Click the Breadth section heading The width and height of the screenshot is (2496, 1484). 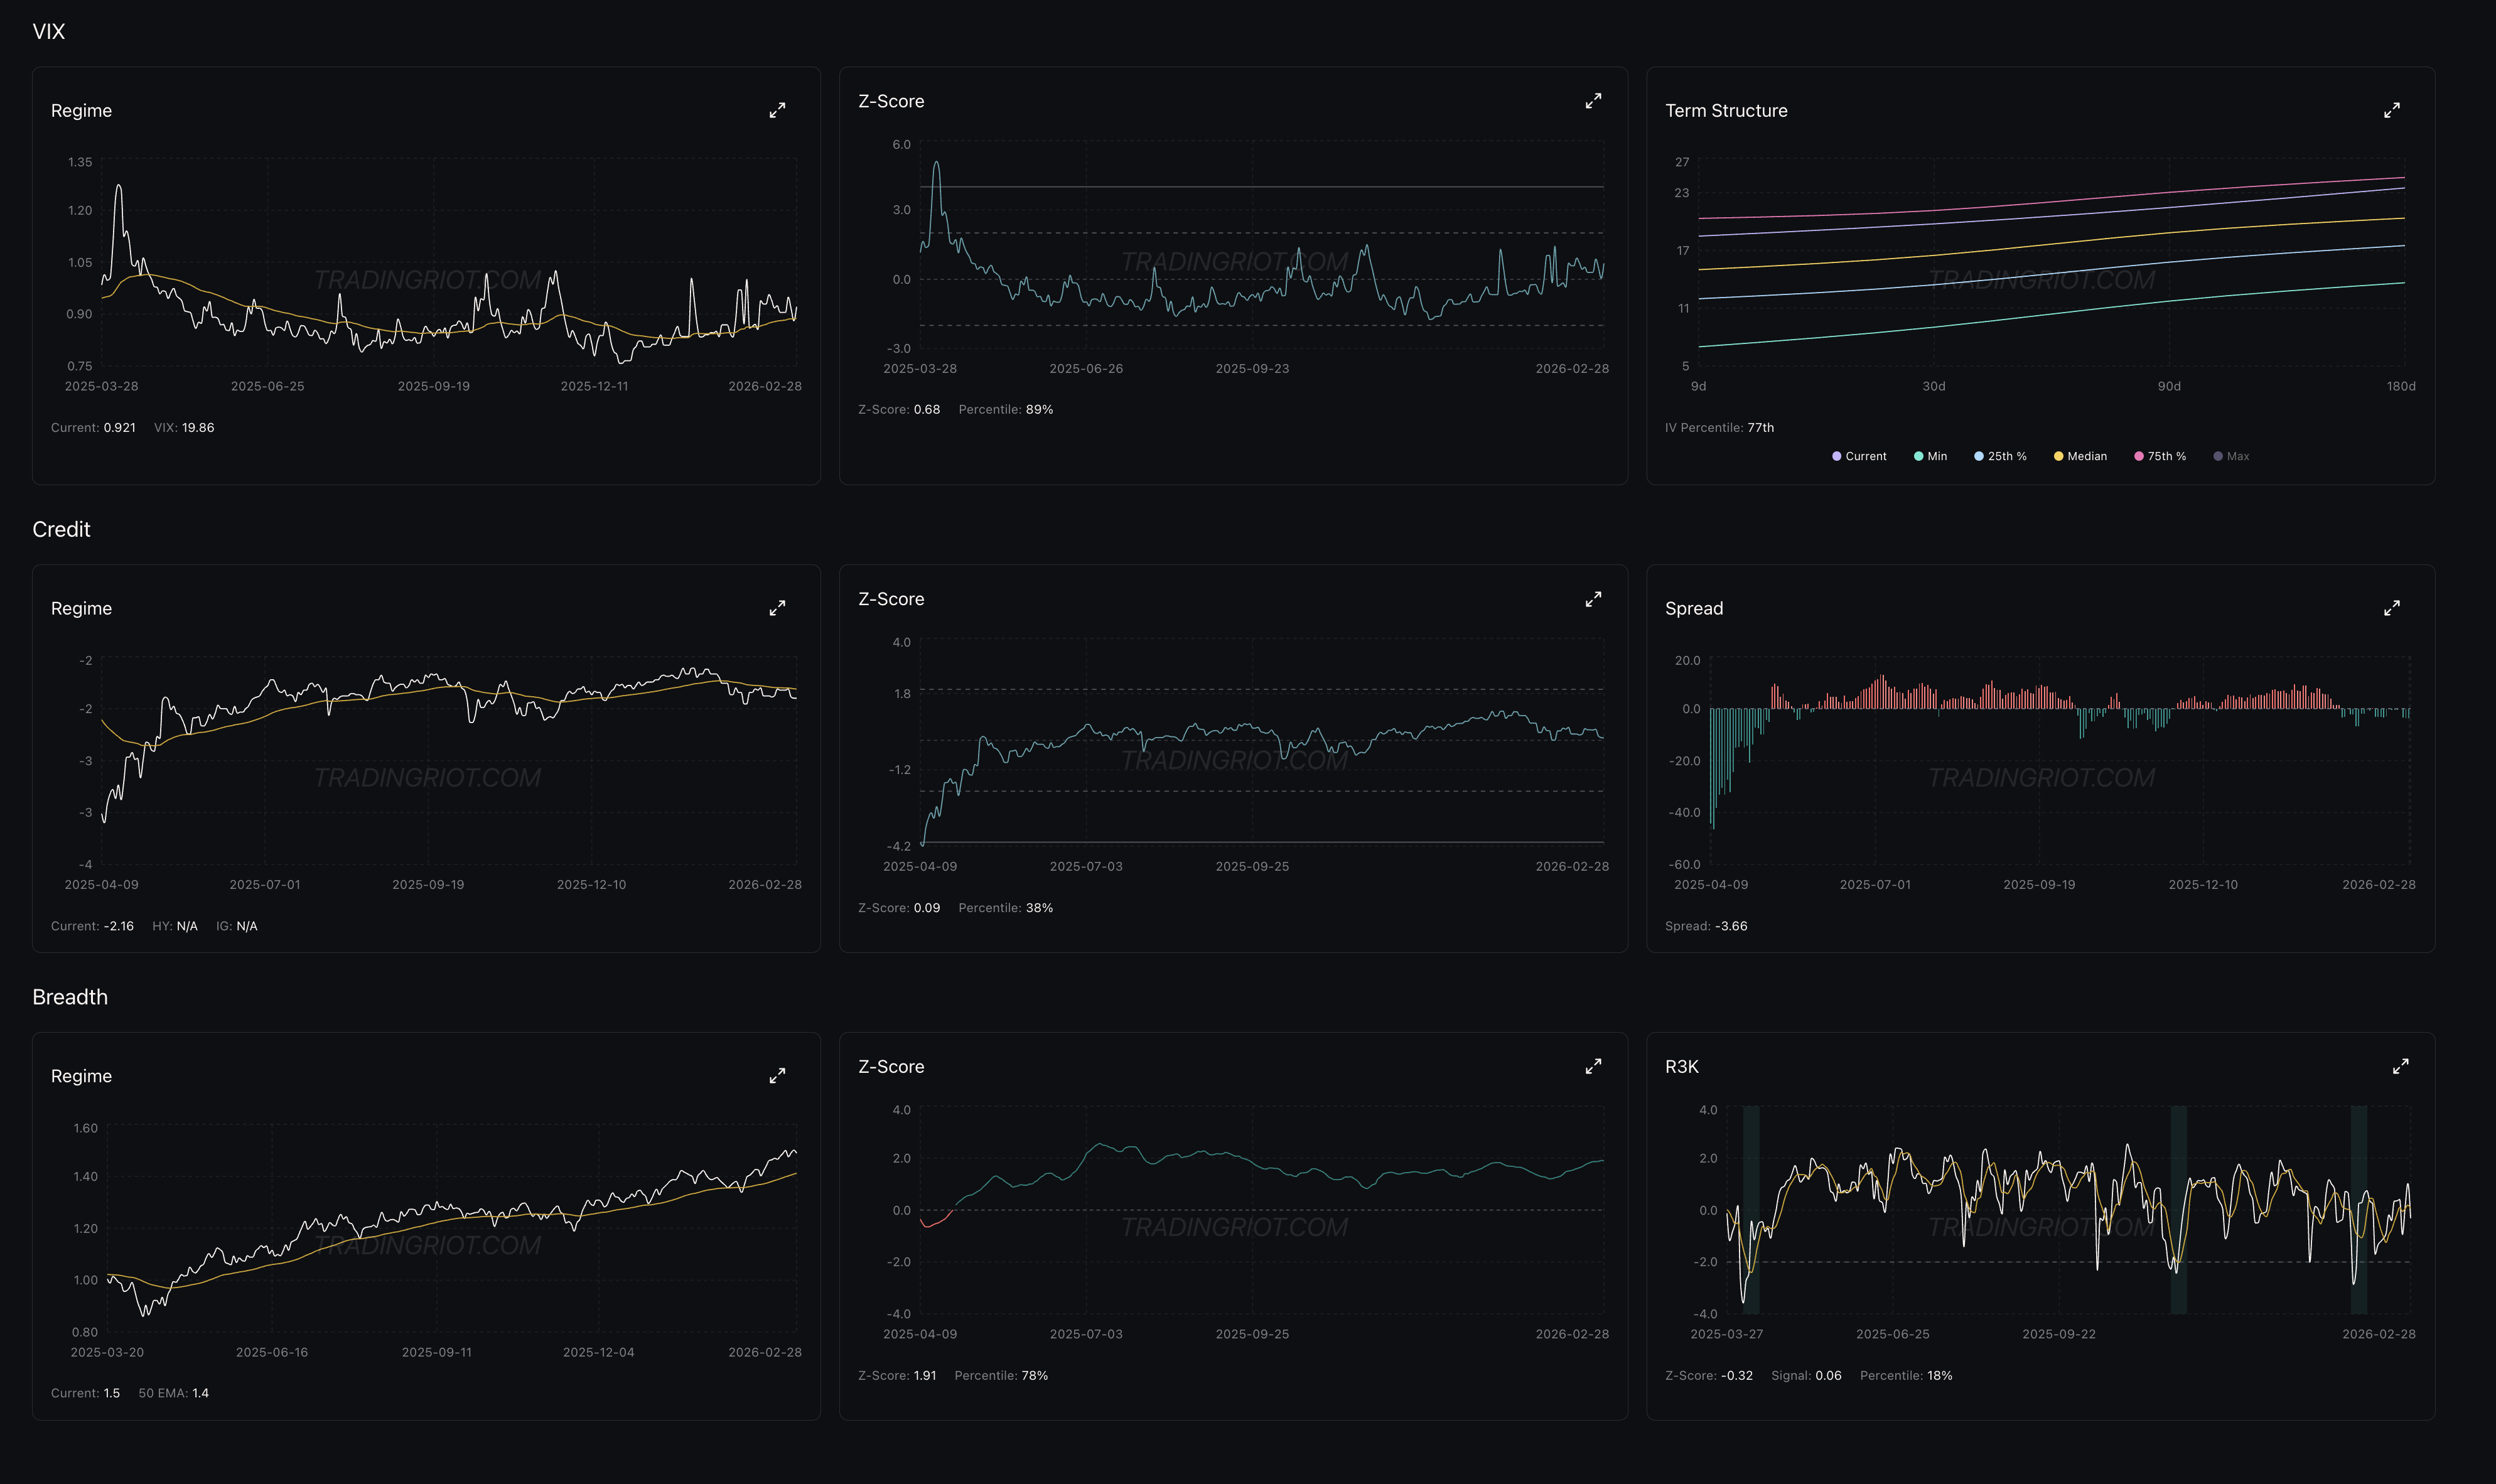coord(70,997)
